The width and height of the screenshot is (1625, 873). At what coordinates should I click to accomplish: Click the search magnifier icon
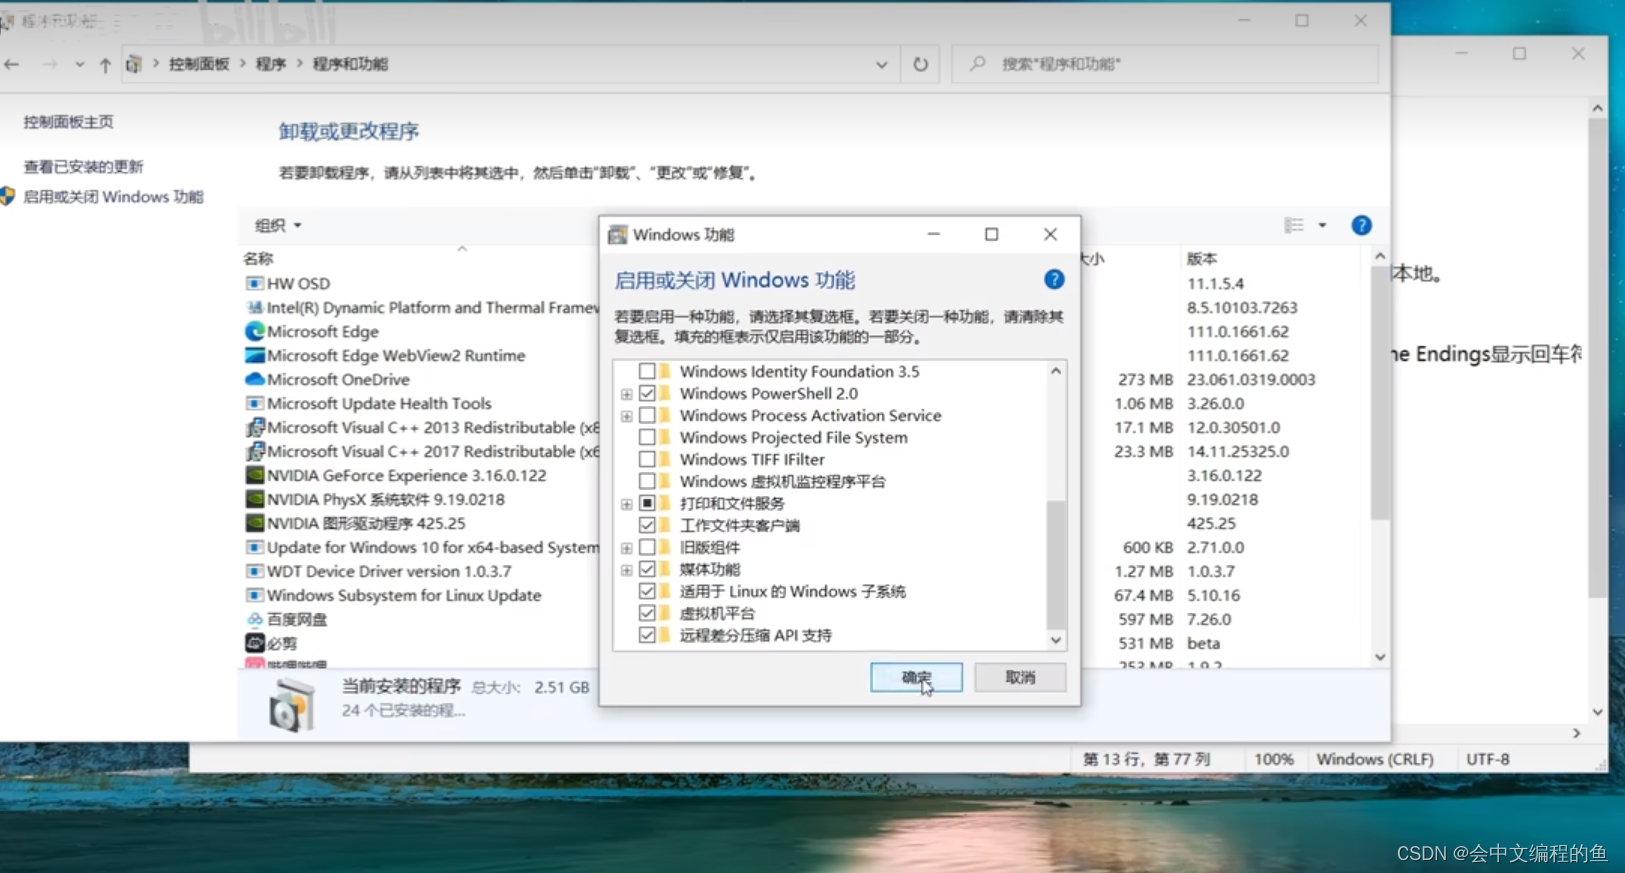click(978, 64)
